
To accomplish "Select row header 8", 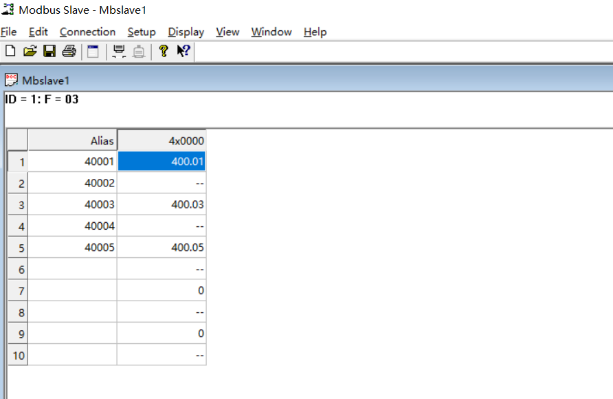I will point(18,312).
